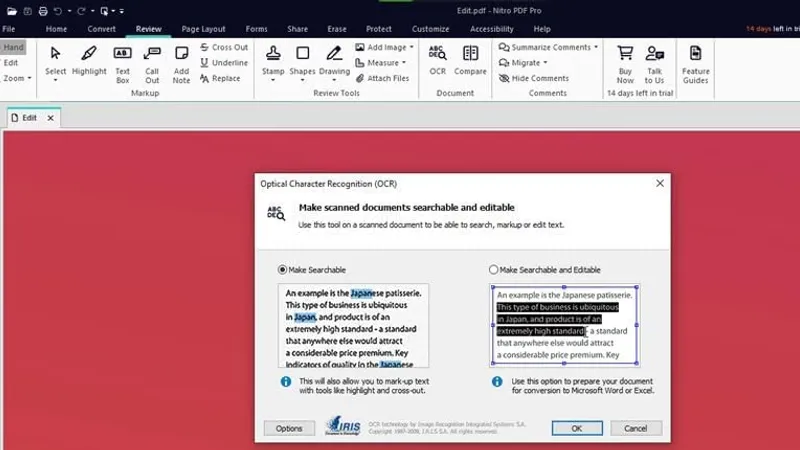Open the Undo history dropdown arrow

(69, 11)
